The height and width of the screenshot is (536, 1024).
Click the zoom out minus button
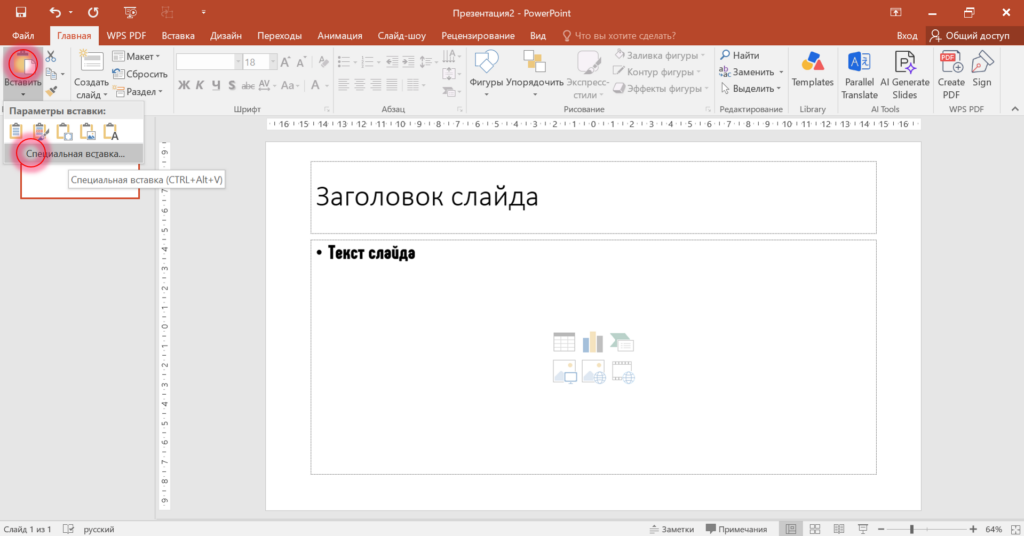881,529
